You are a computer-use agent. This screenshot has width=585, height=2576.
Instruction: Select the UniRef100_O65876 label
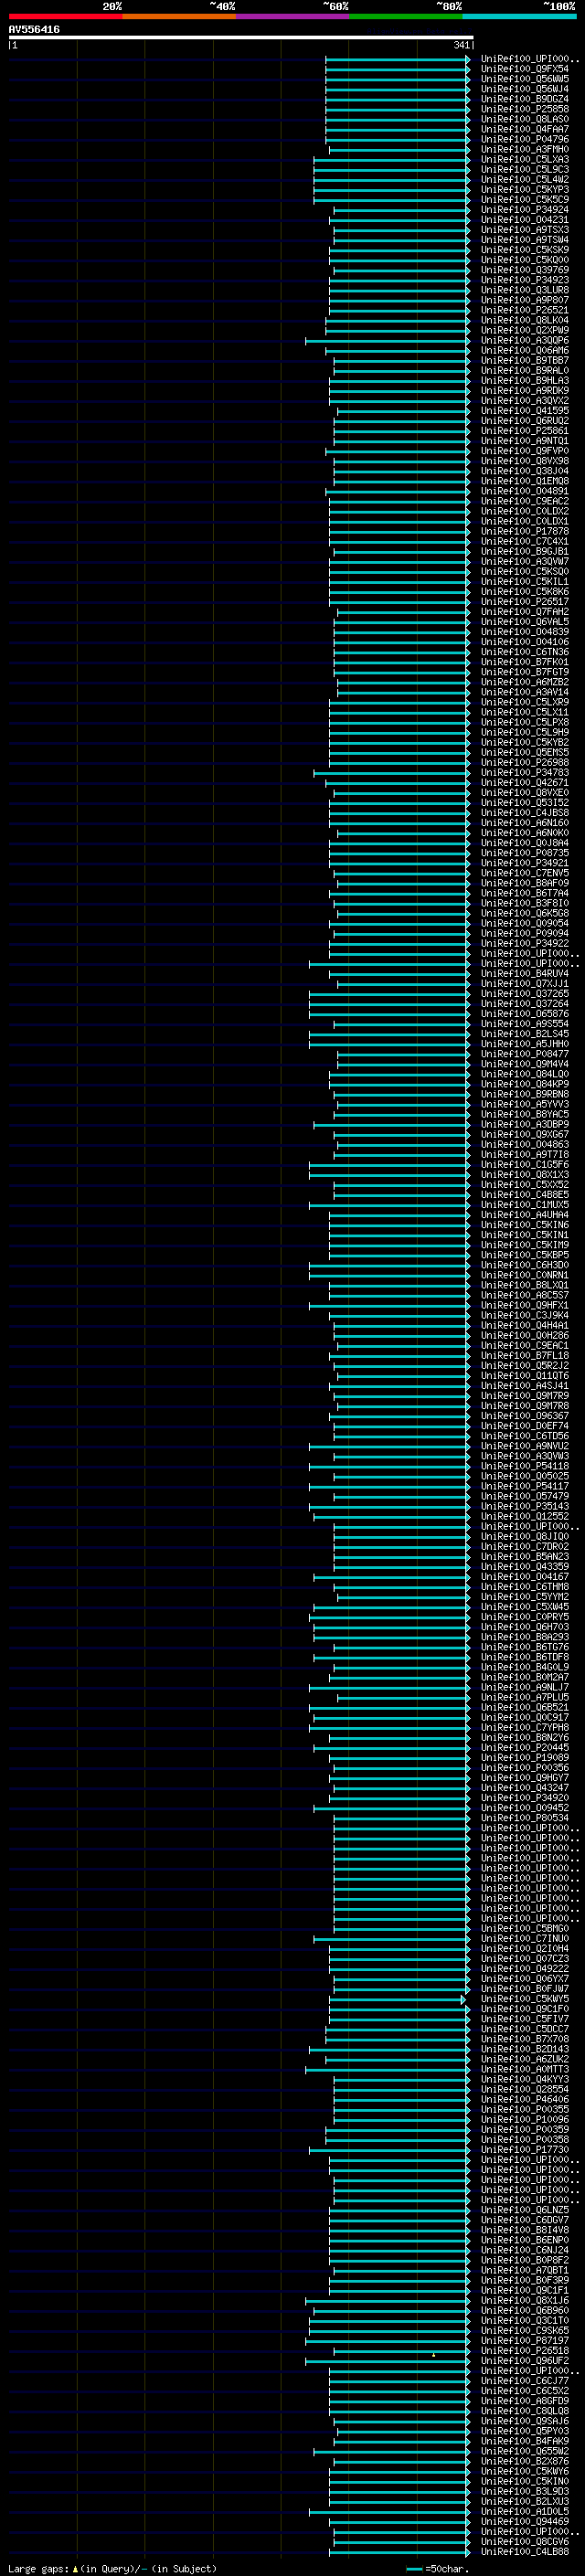pos(525,1013)
